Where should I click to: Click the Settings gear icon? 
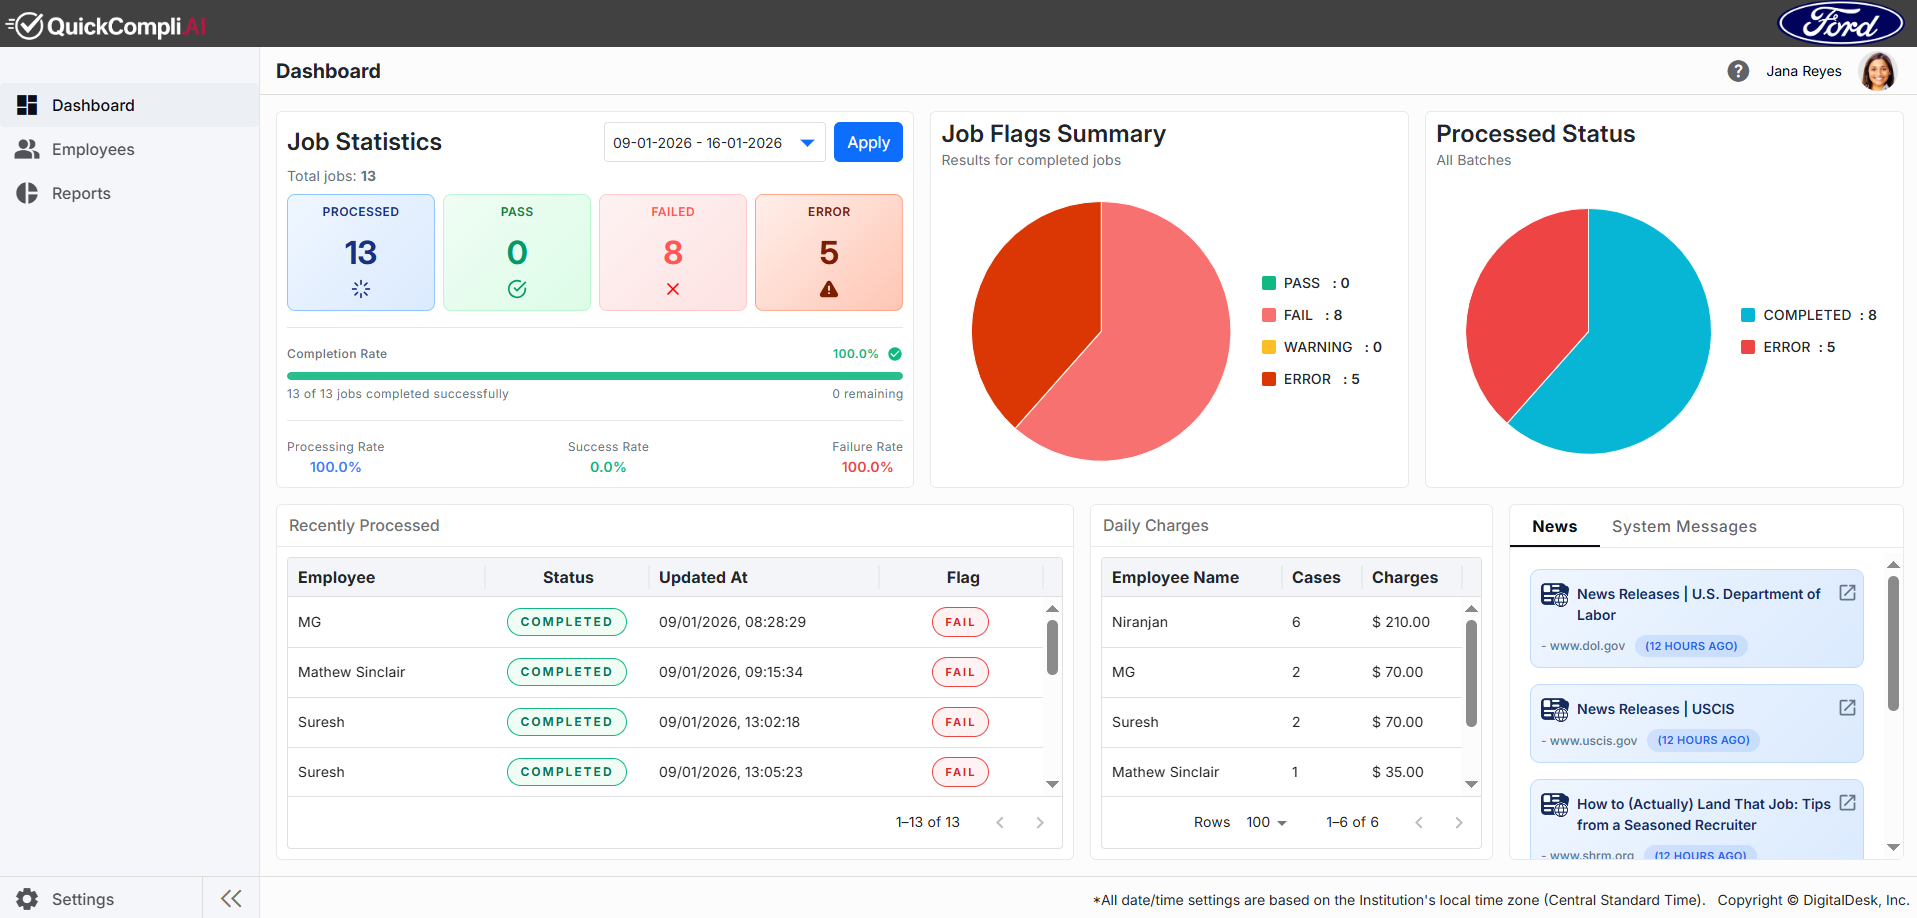coord(27,899)
